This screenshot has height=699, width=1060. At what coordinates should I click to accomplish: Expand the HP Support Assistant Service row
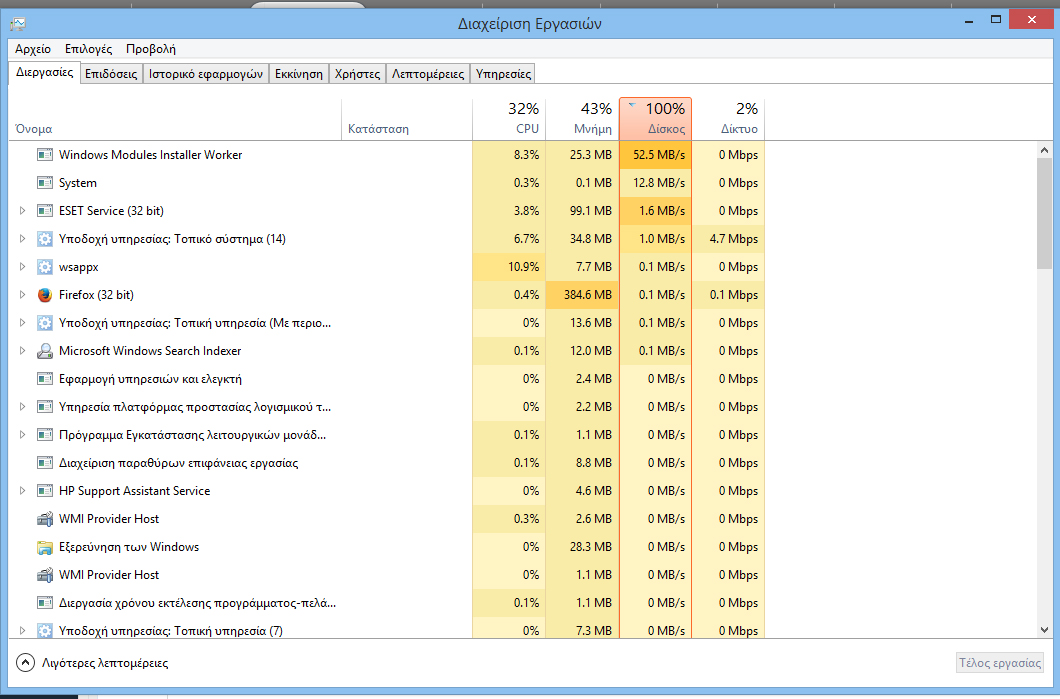pos(22,491)
